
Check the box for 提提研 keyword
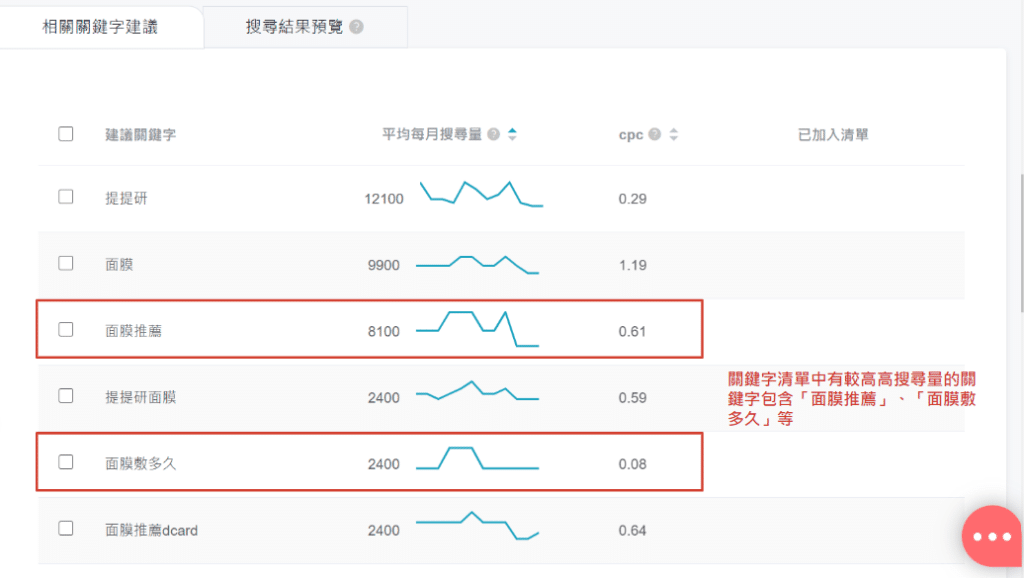[x=66, y=197]
